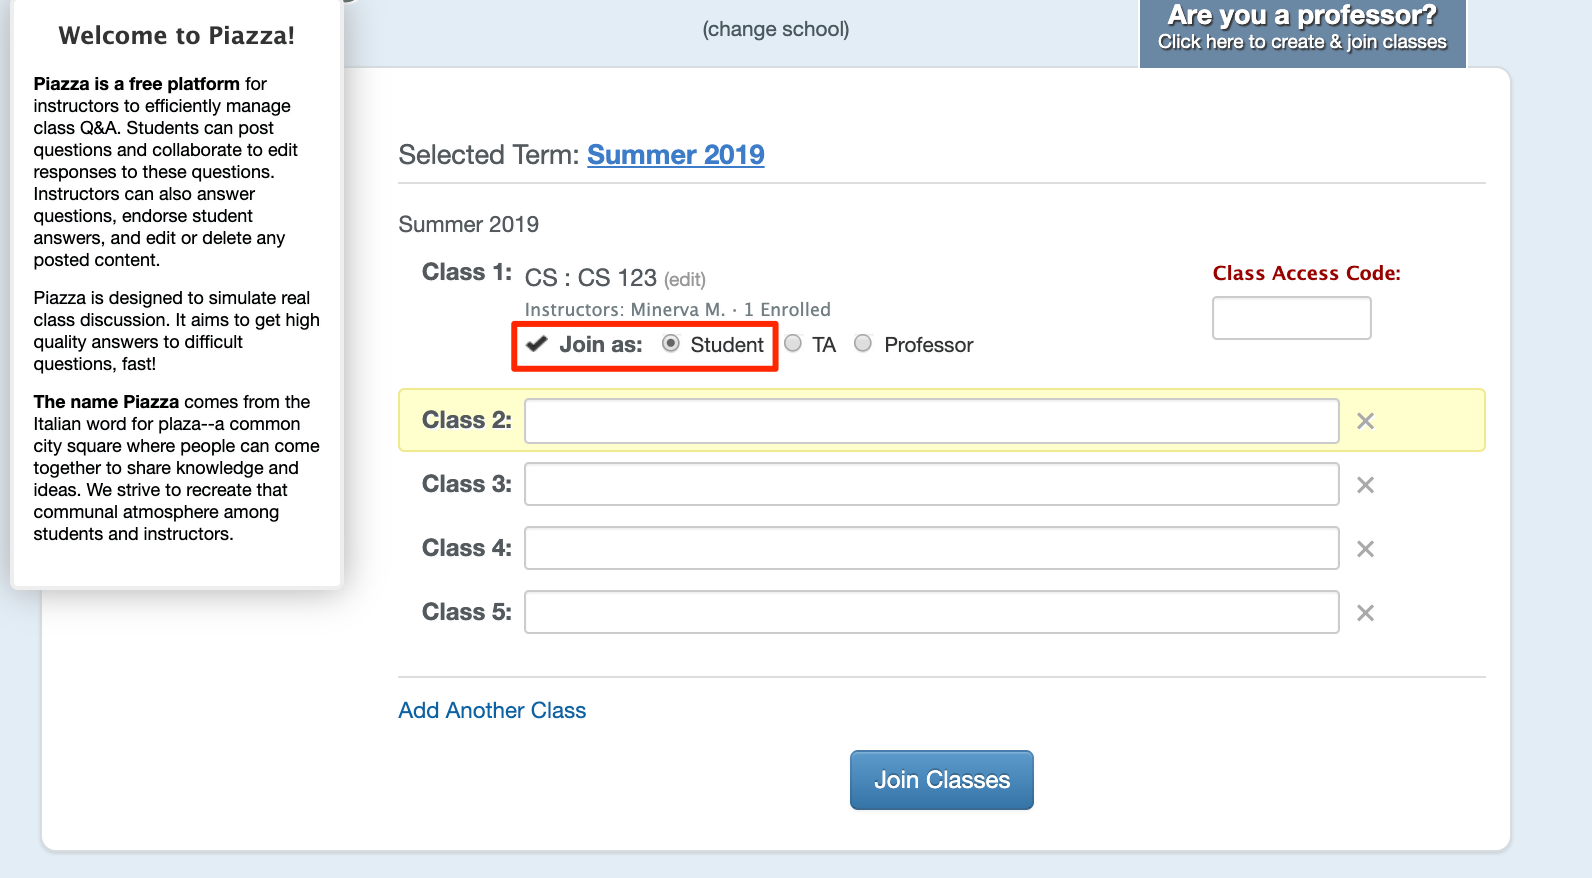Open the Are you a professor tab

coord(1302,29)
